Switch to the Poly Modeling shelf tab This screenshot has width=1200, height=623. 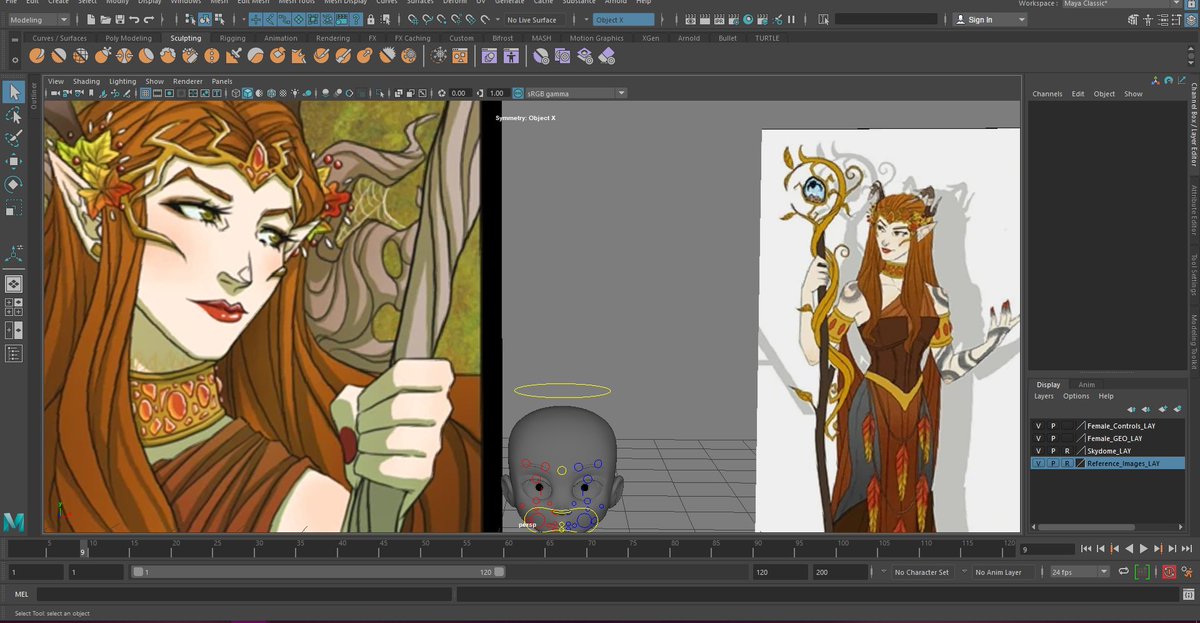pos(128,38)
